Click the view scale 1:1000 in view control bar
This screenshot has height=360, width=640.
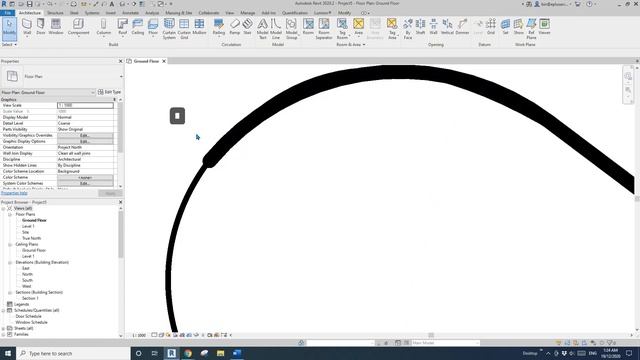point(139,335)
